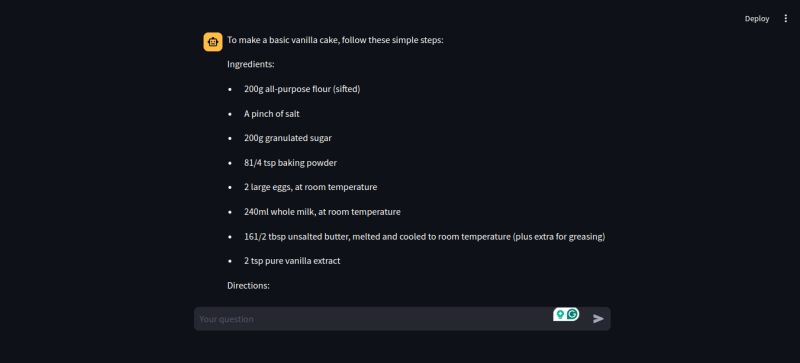Click the yellow robot assistant avatar
This screenshot has height=363, width=800.
coord(213,42)
